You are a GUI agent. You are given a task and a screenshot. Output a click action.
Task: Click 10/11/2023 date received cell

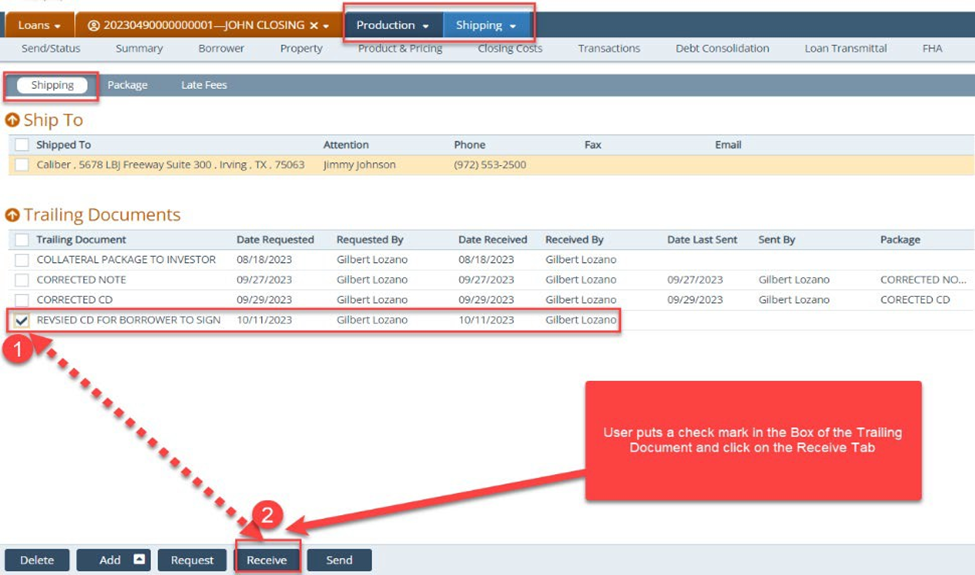486,320
